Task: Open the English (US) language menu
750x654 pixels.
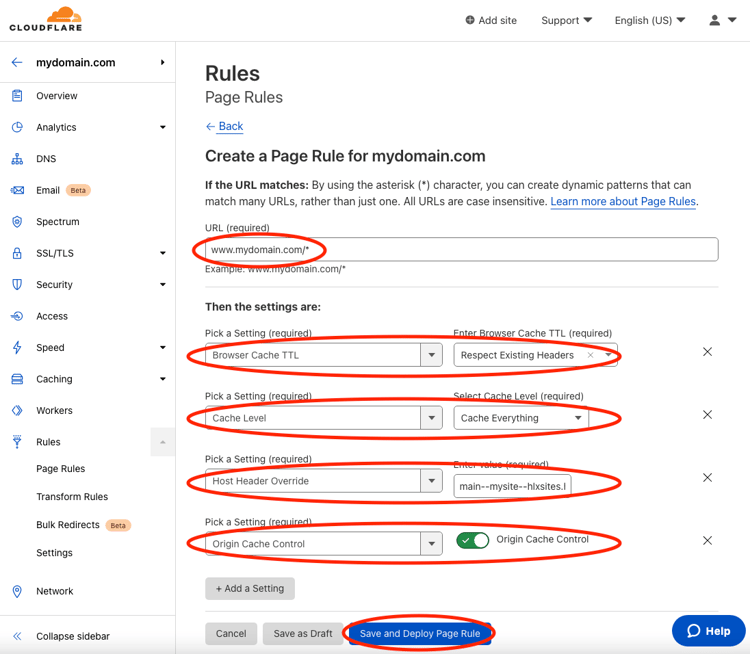Action: coord(650,20)
